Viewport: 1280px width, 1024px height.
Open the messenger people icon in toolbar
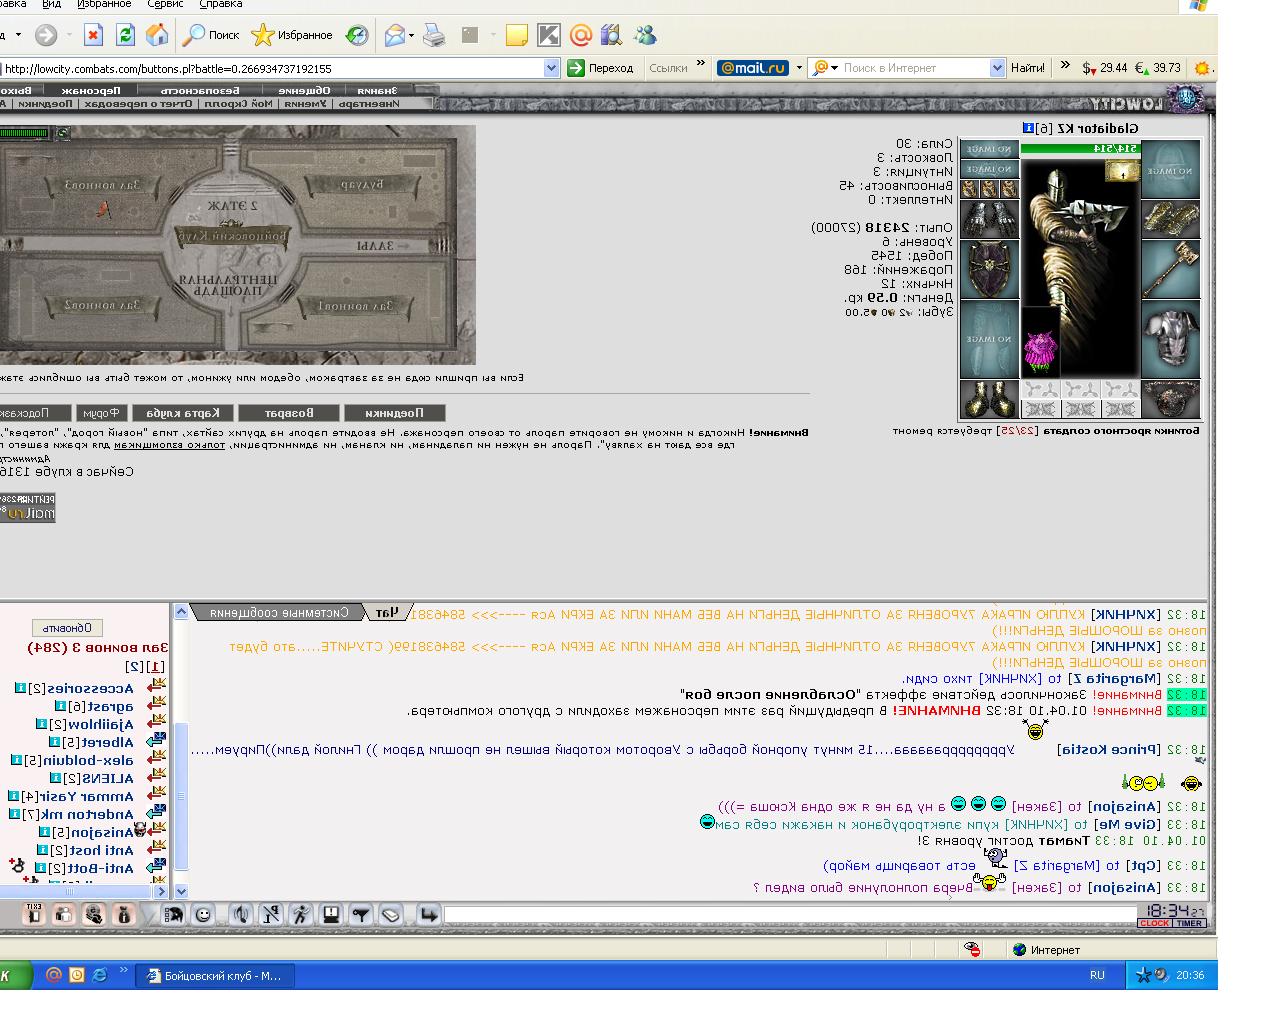click(x=645, y=36)
